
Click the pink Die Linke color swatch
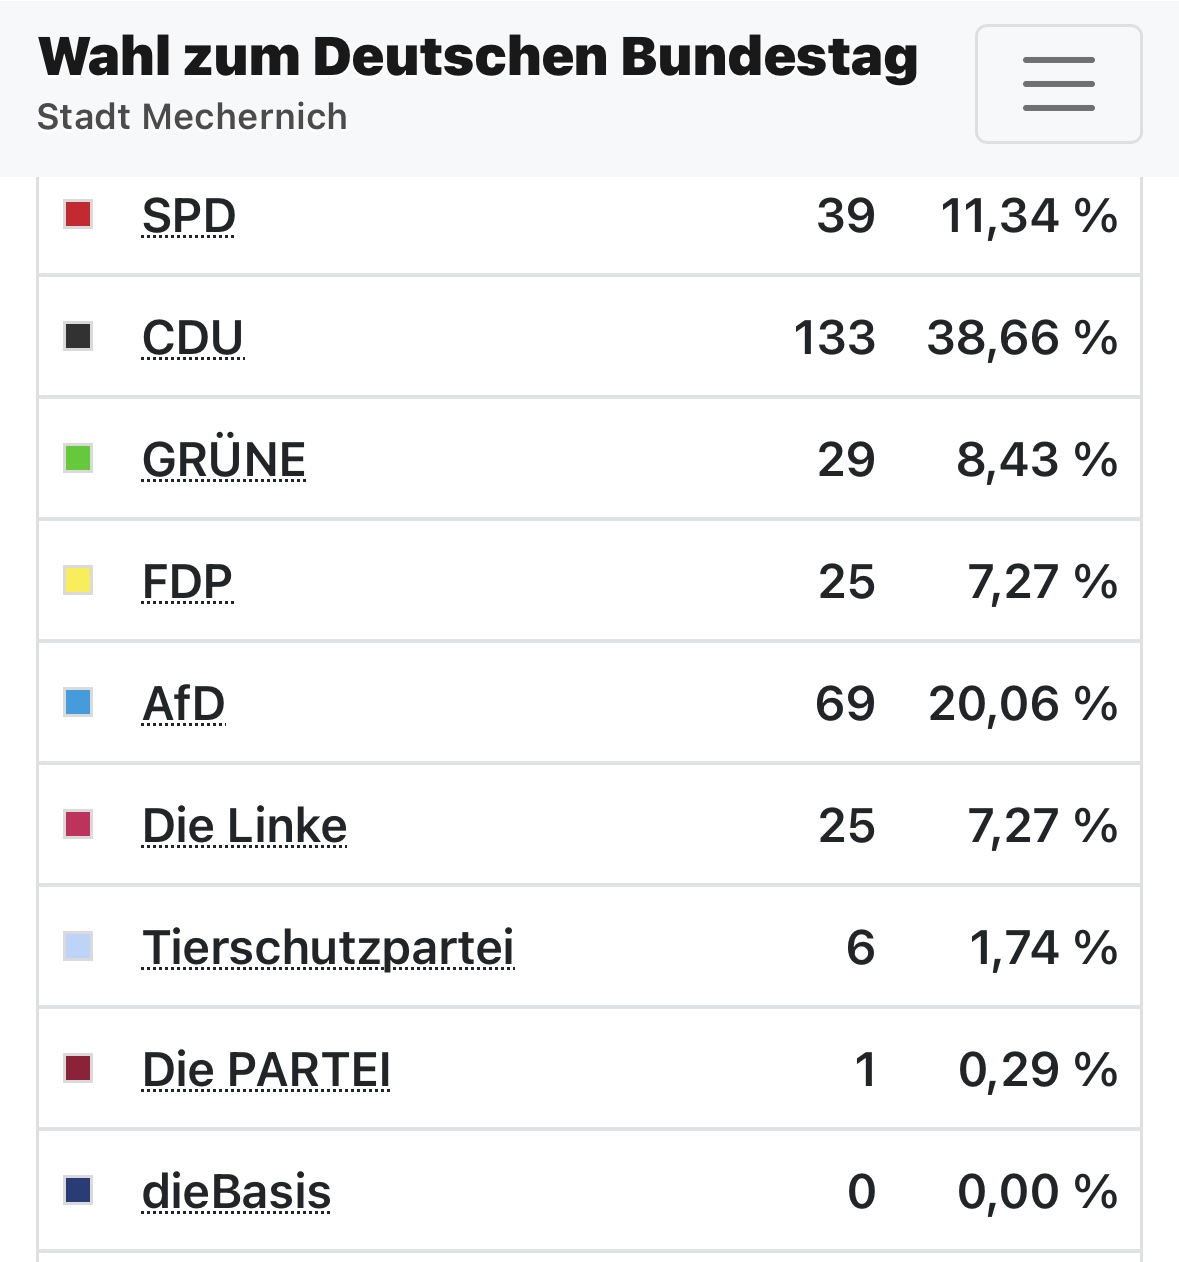pyautogui.click(x=78, y=824)
